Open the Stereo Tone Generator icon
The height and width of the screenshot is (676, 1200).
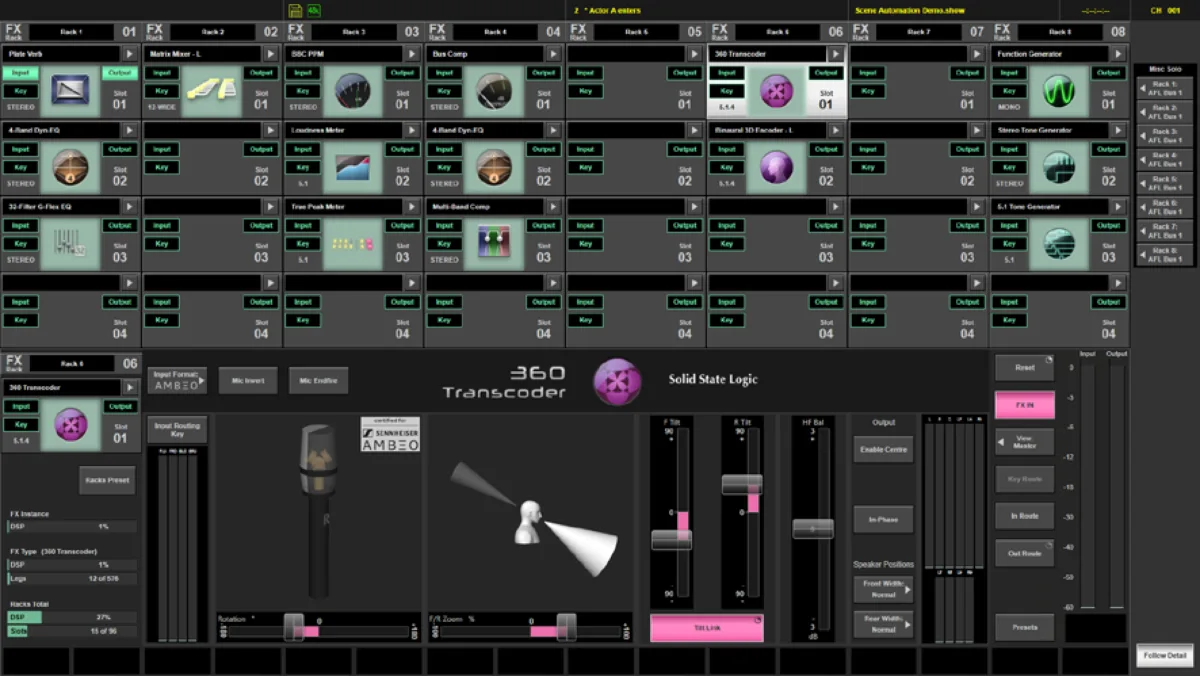pos(1059,167)
